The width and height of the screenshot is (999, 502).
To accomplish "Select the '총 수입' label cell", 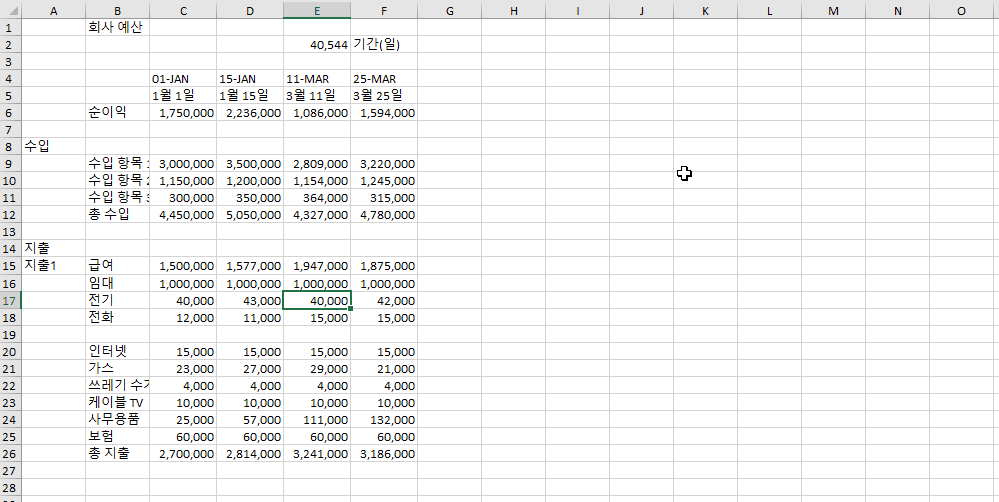I will coord(117,215).
